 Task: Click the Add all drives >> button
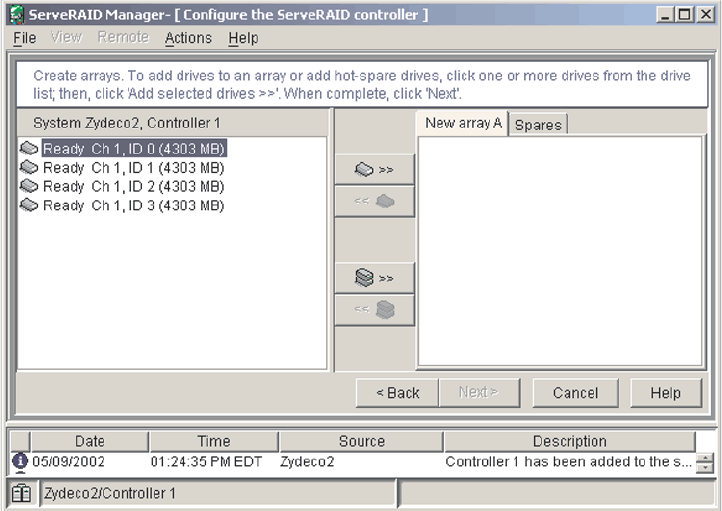374,278
